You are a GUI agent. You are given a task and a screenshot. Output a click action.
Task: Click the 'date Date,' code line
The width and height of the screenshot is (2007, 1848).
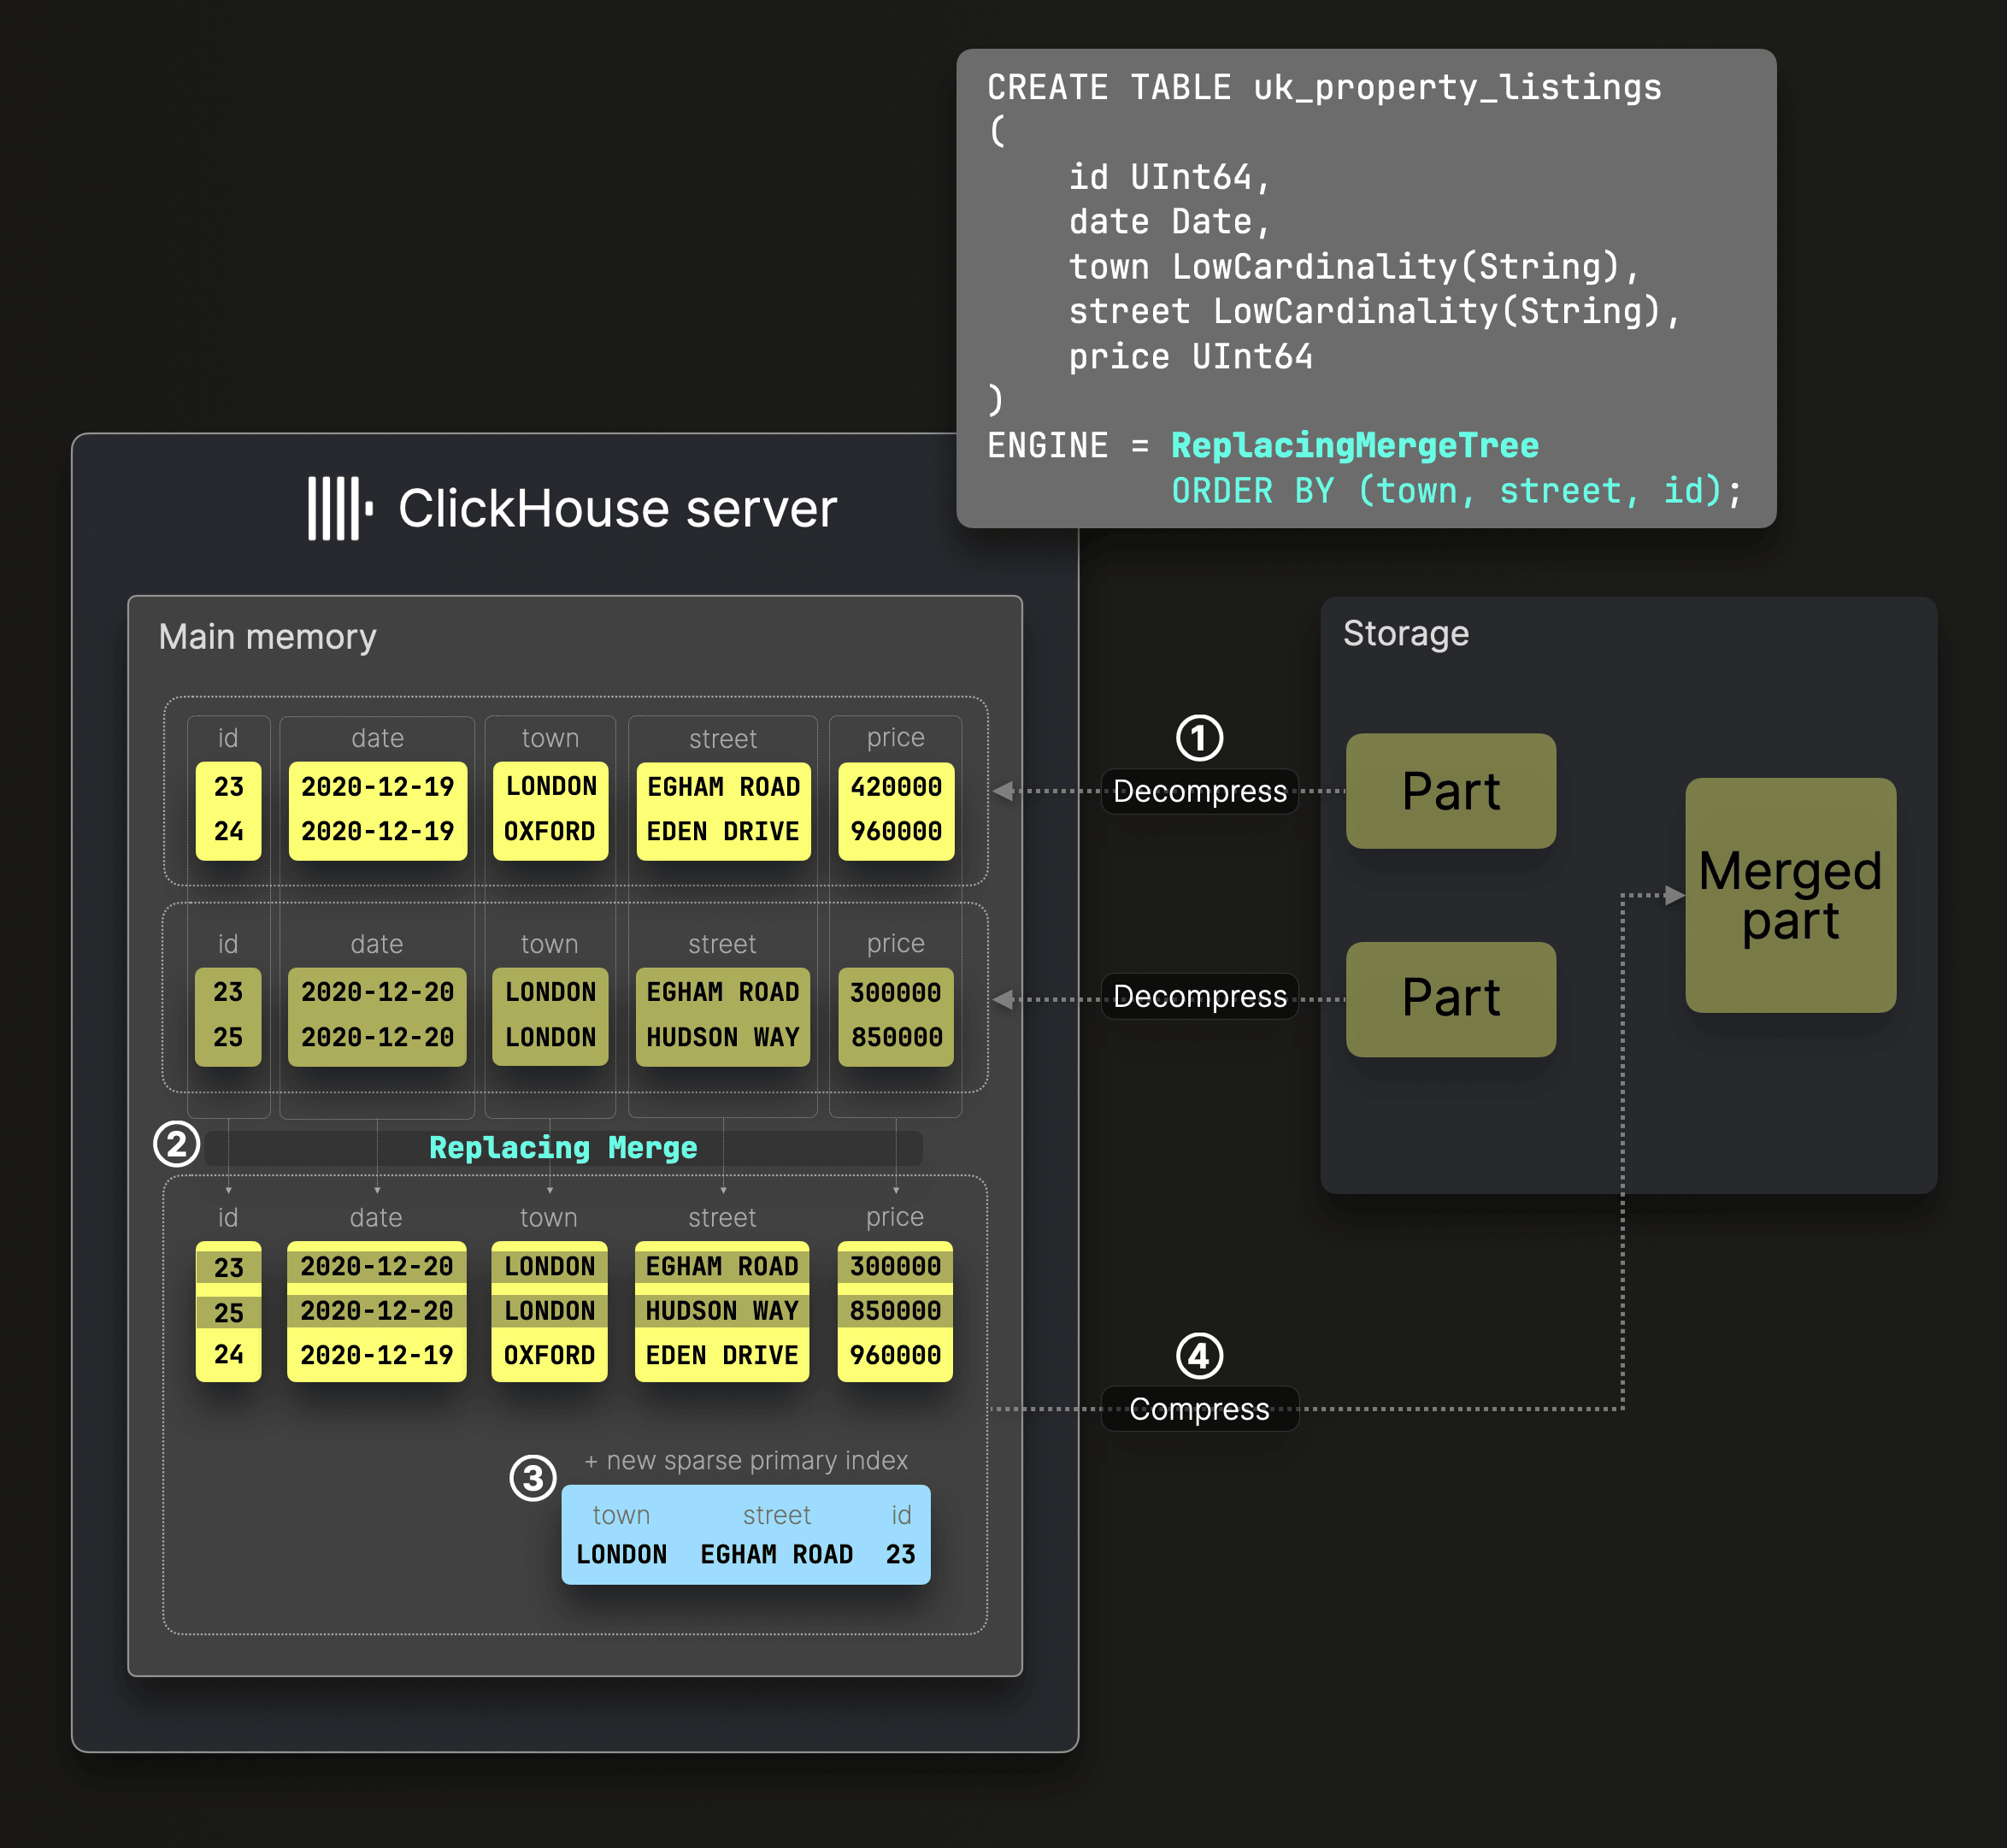(1169, 221)
